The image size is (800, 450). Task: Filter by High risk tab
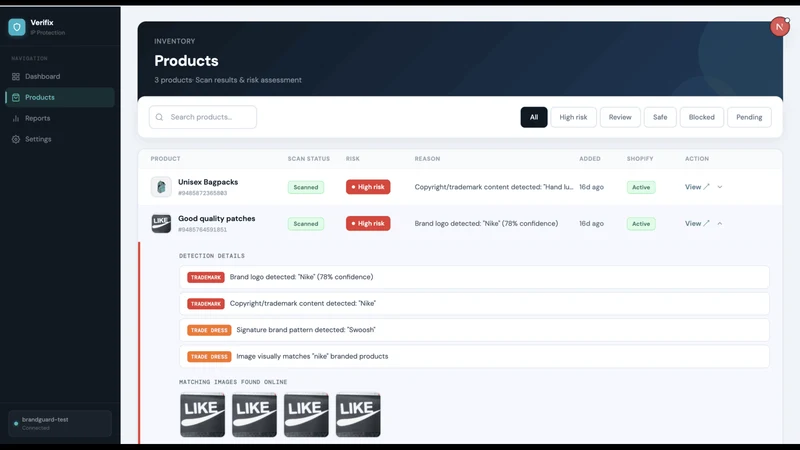pyautogui.click(x=573, y=117)
